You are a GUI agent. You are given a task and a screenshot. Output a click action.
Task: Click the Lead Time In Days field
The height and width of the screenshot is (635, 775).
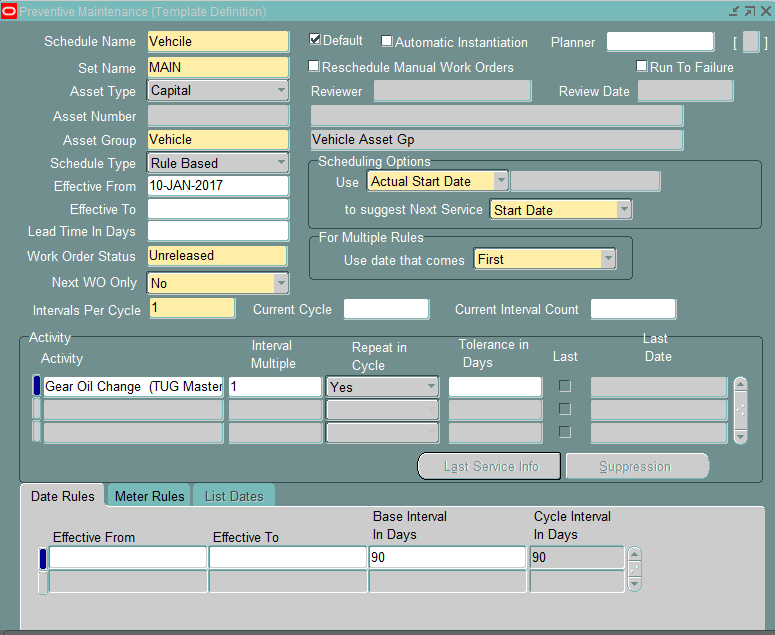pyautogui.click(x=218, y=231)
